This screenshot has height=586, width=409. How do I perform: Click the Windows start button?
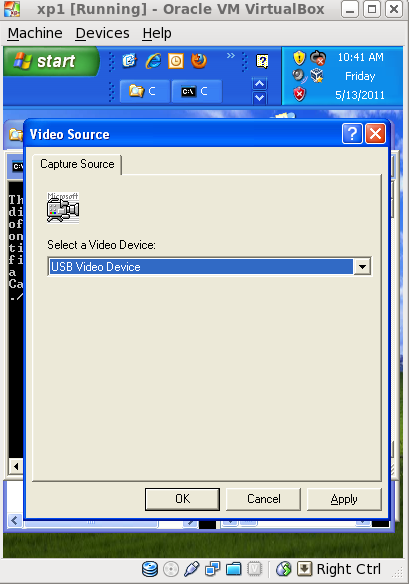click(51, 61)
